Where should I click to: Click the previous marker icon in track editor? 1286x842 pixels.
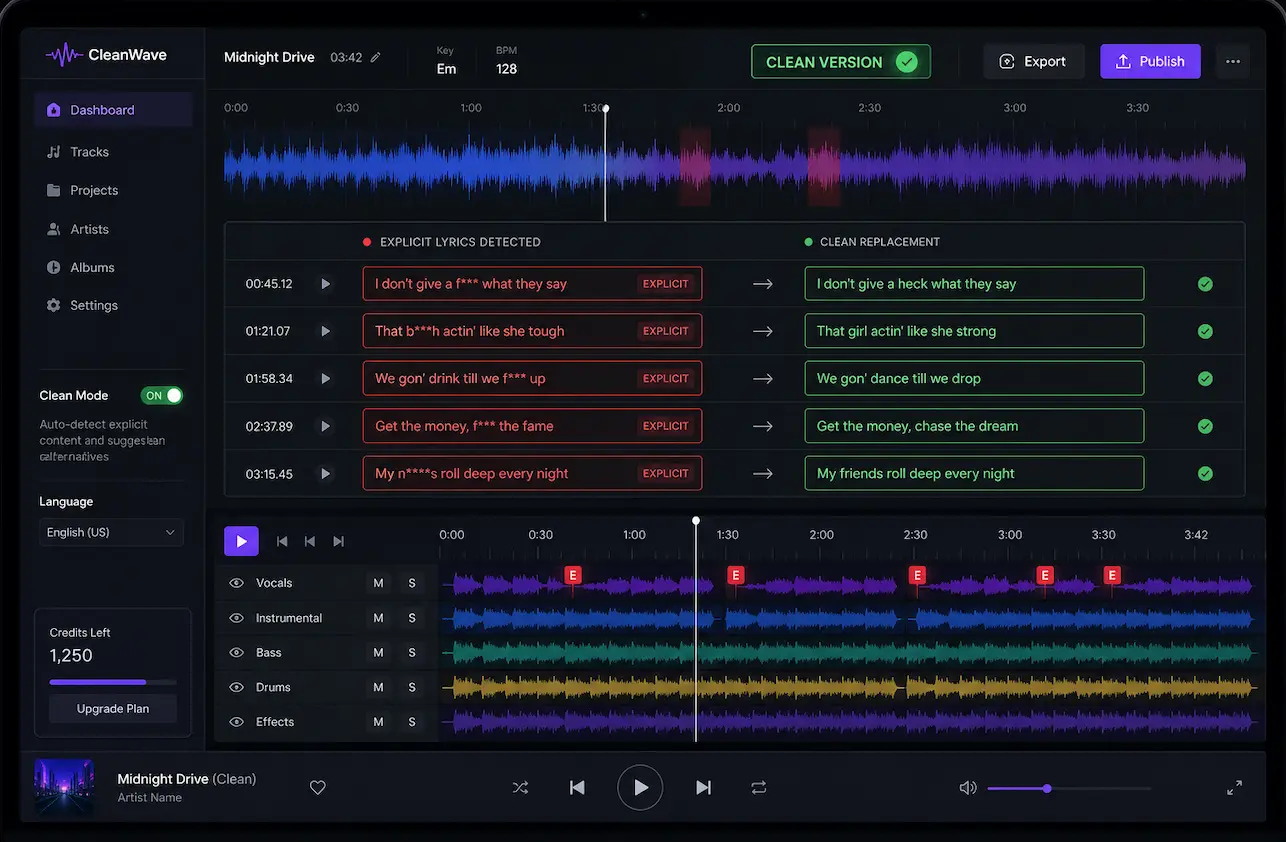tap(310, 541)
